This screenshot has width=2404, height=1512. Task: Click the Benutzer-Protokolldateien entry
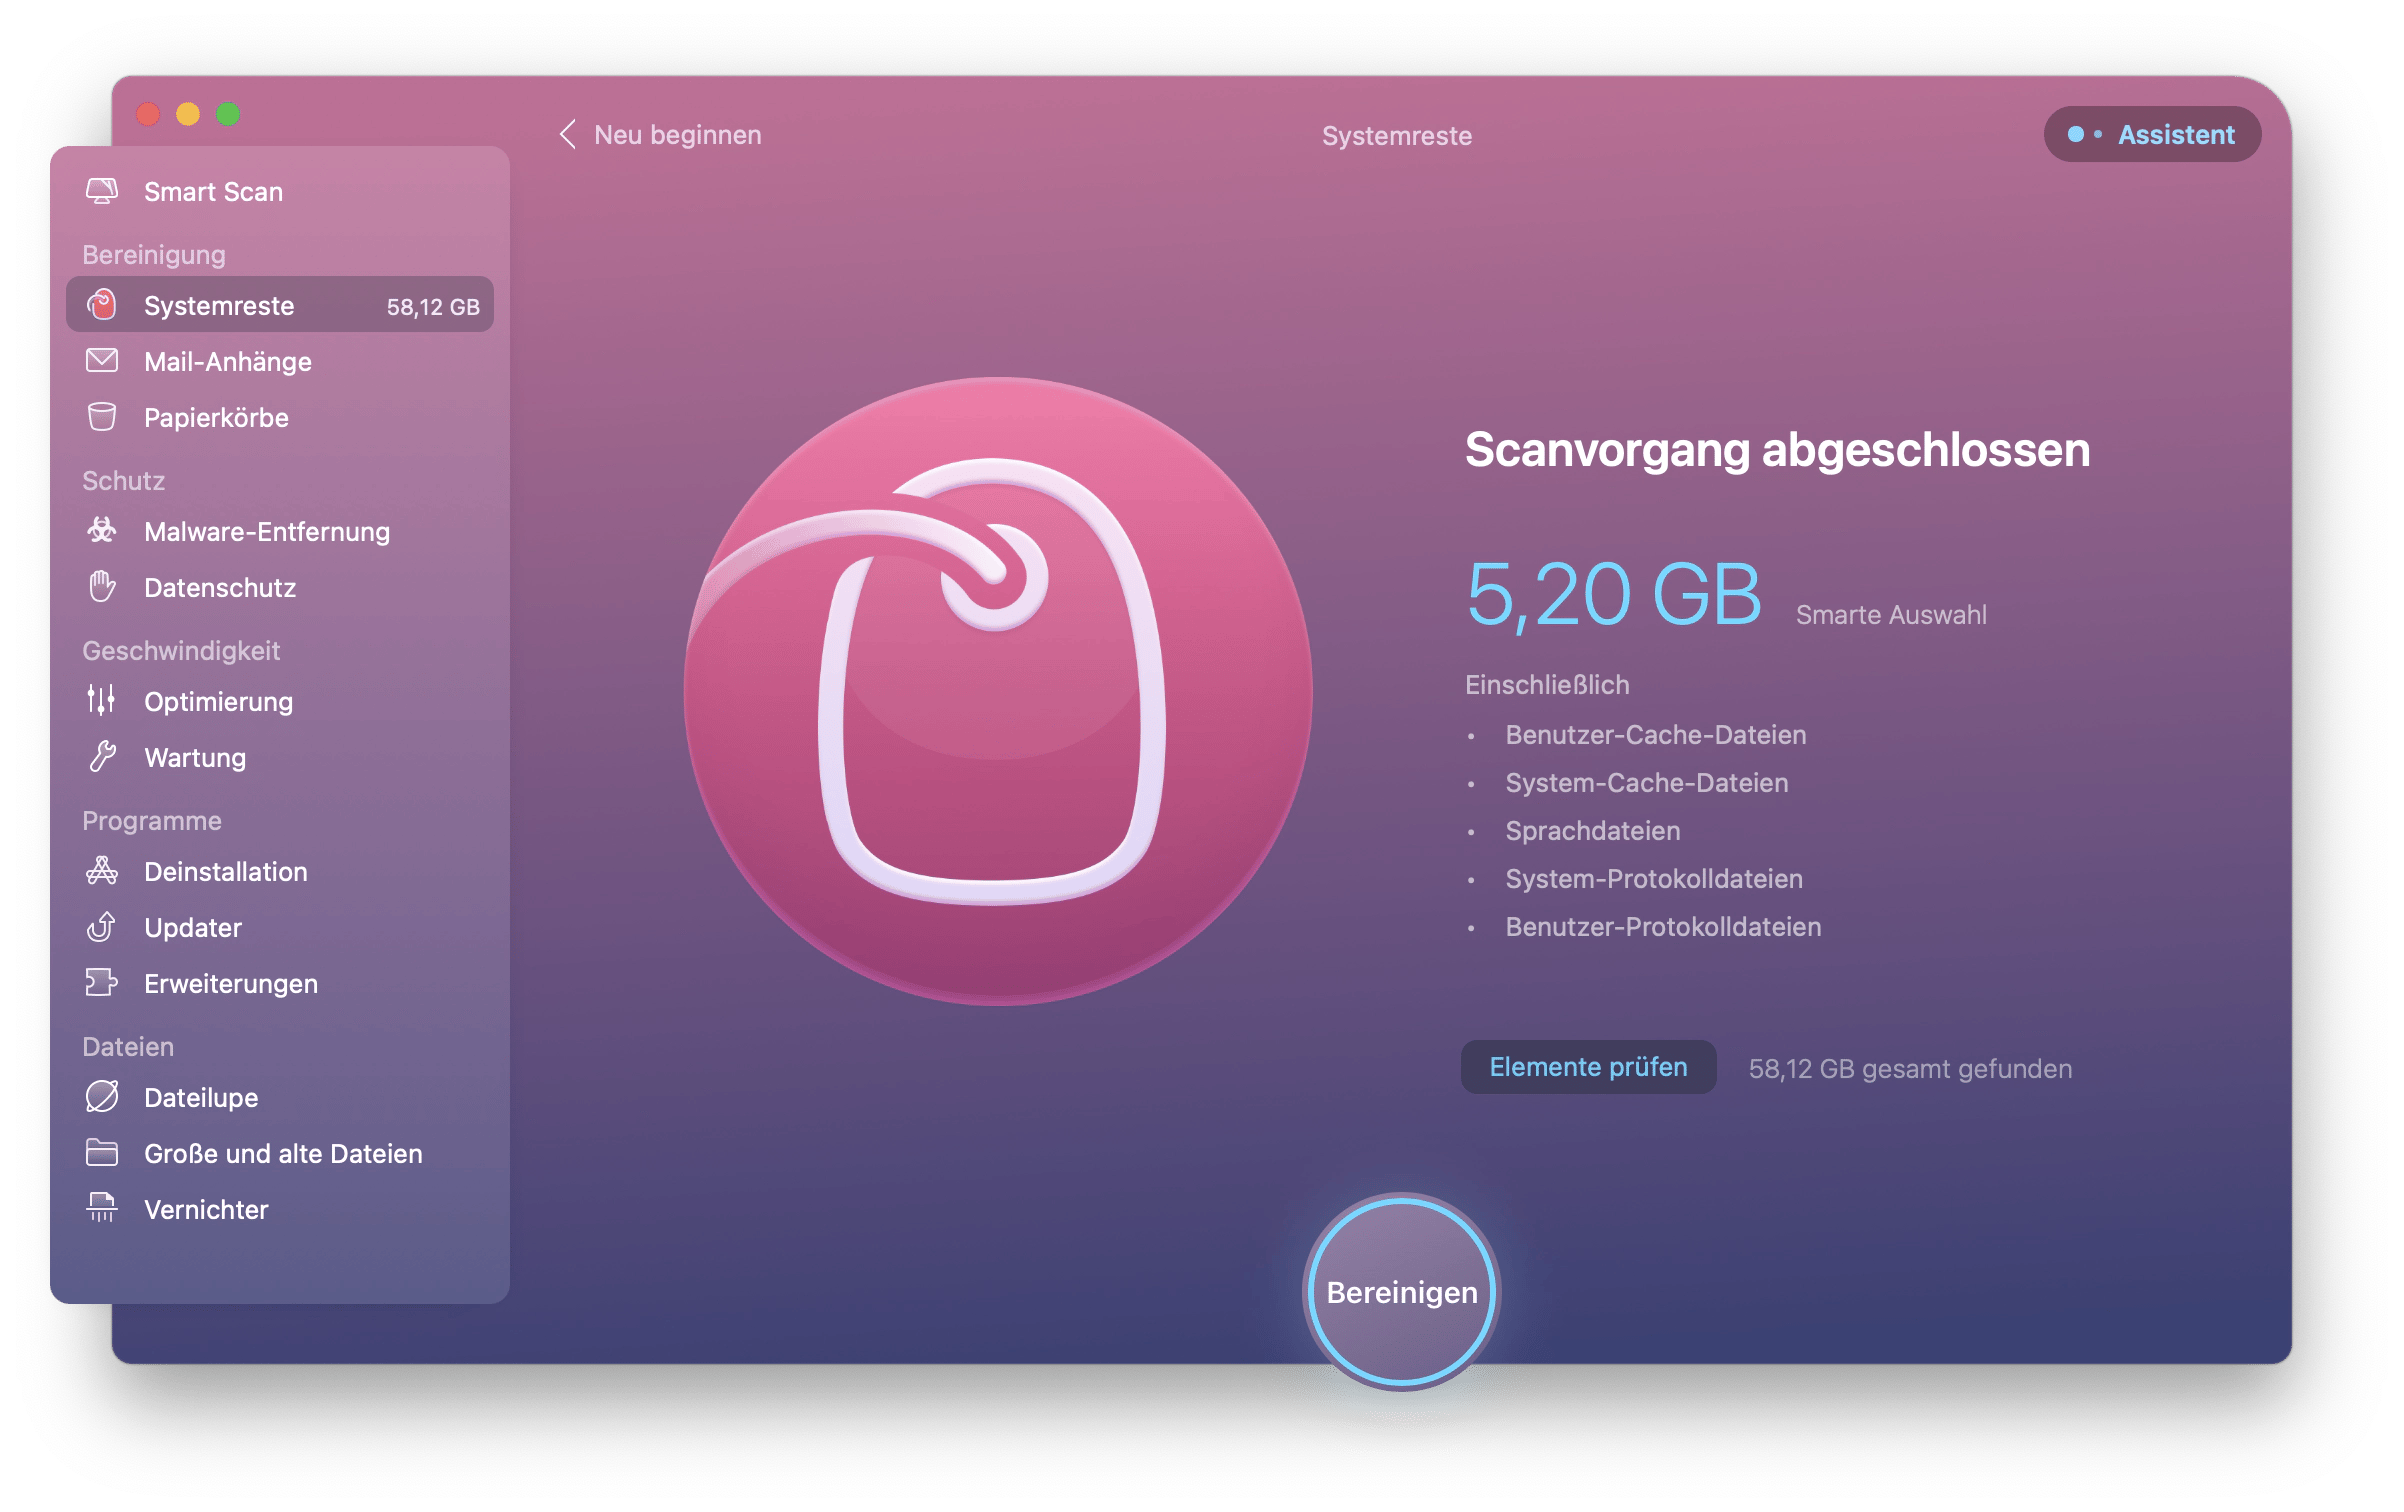[x=1663, y=926]
